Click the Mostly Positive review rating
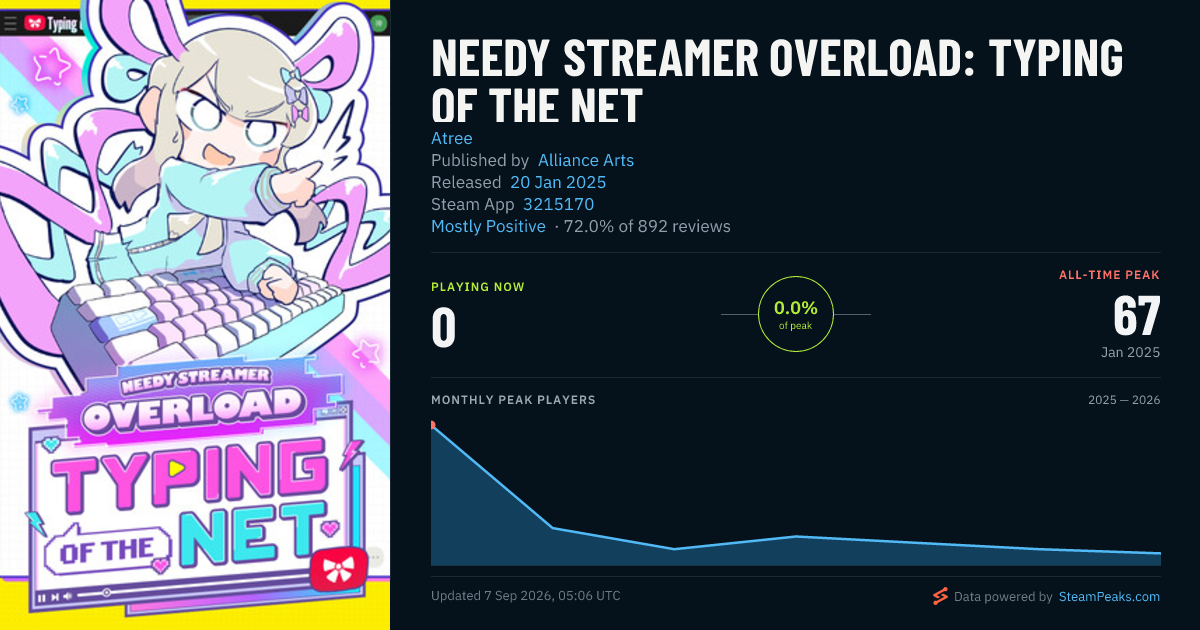The image size is (1200, 630). click(x=488, y=226)
